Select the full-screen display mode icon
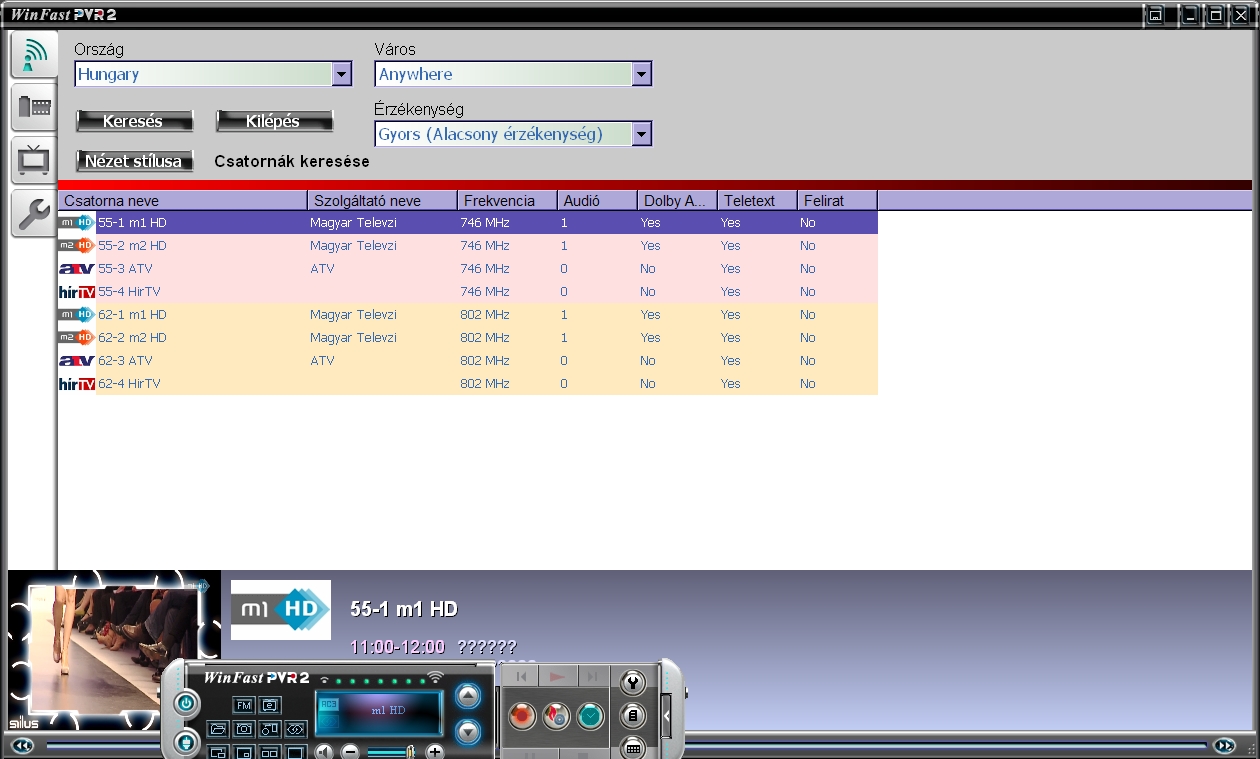1260x759 pixels. [x=295, y=752]
